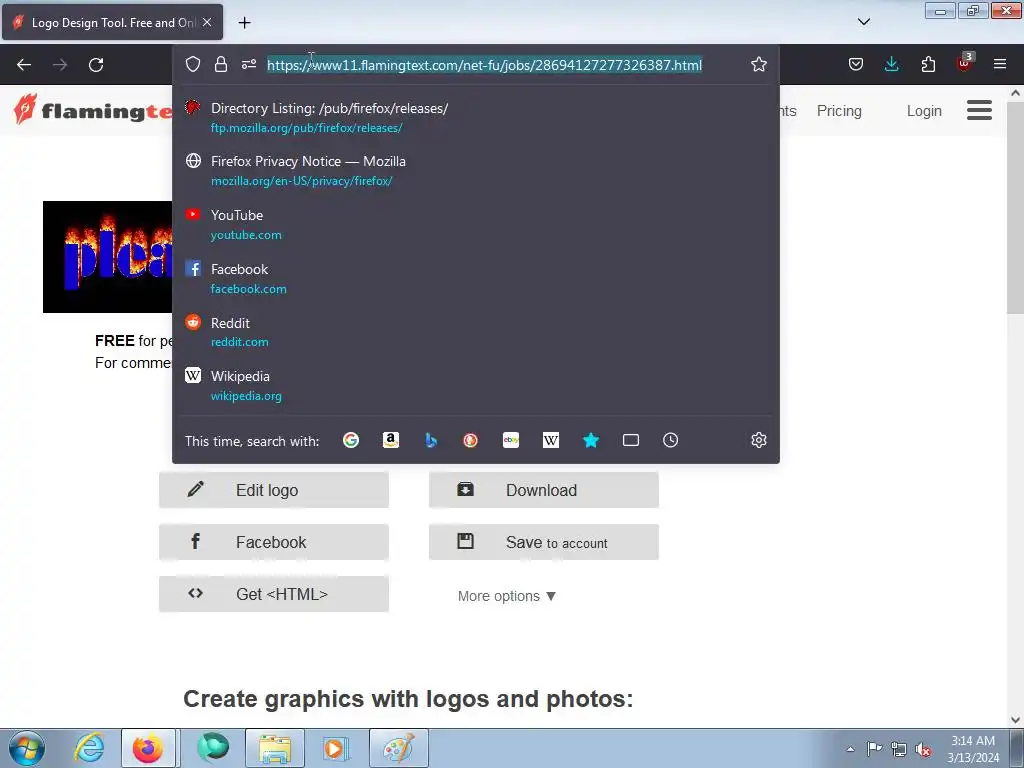Search this time with DuckDuckGo
1024x768 pixels.
470,440
